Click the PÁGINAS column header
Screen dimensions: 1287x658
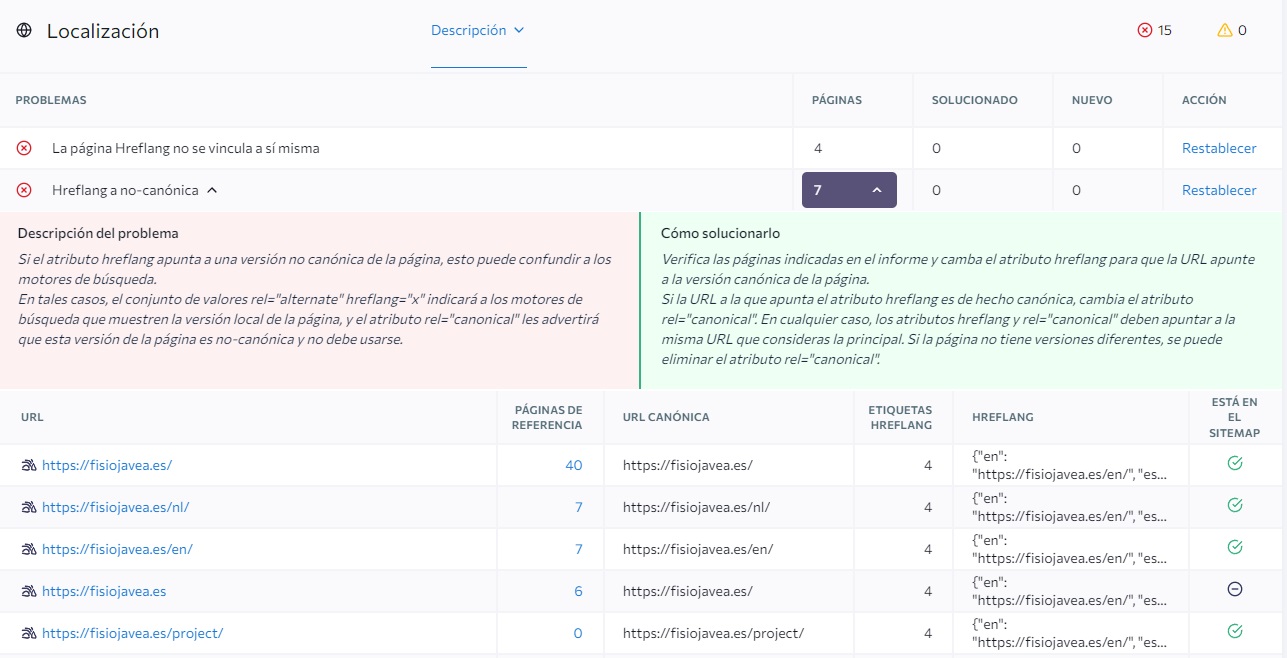(x=836, y=100)
